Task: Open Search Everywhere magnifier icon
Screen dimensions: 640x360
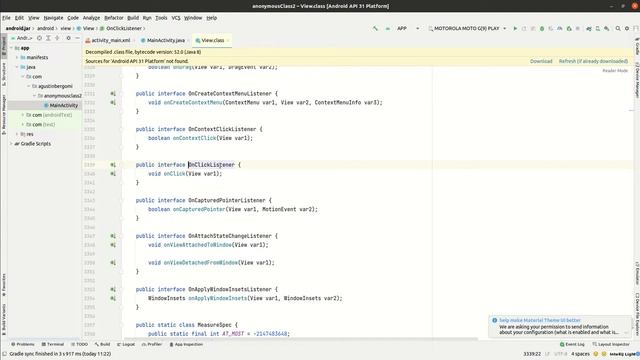Action: click(618, 29)
